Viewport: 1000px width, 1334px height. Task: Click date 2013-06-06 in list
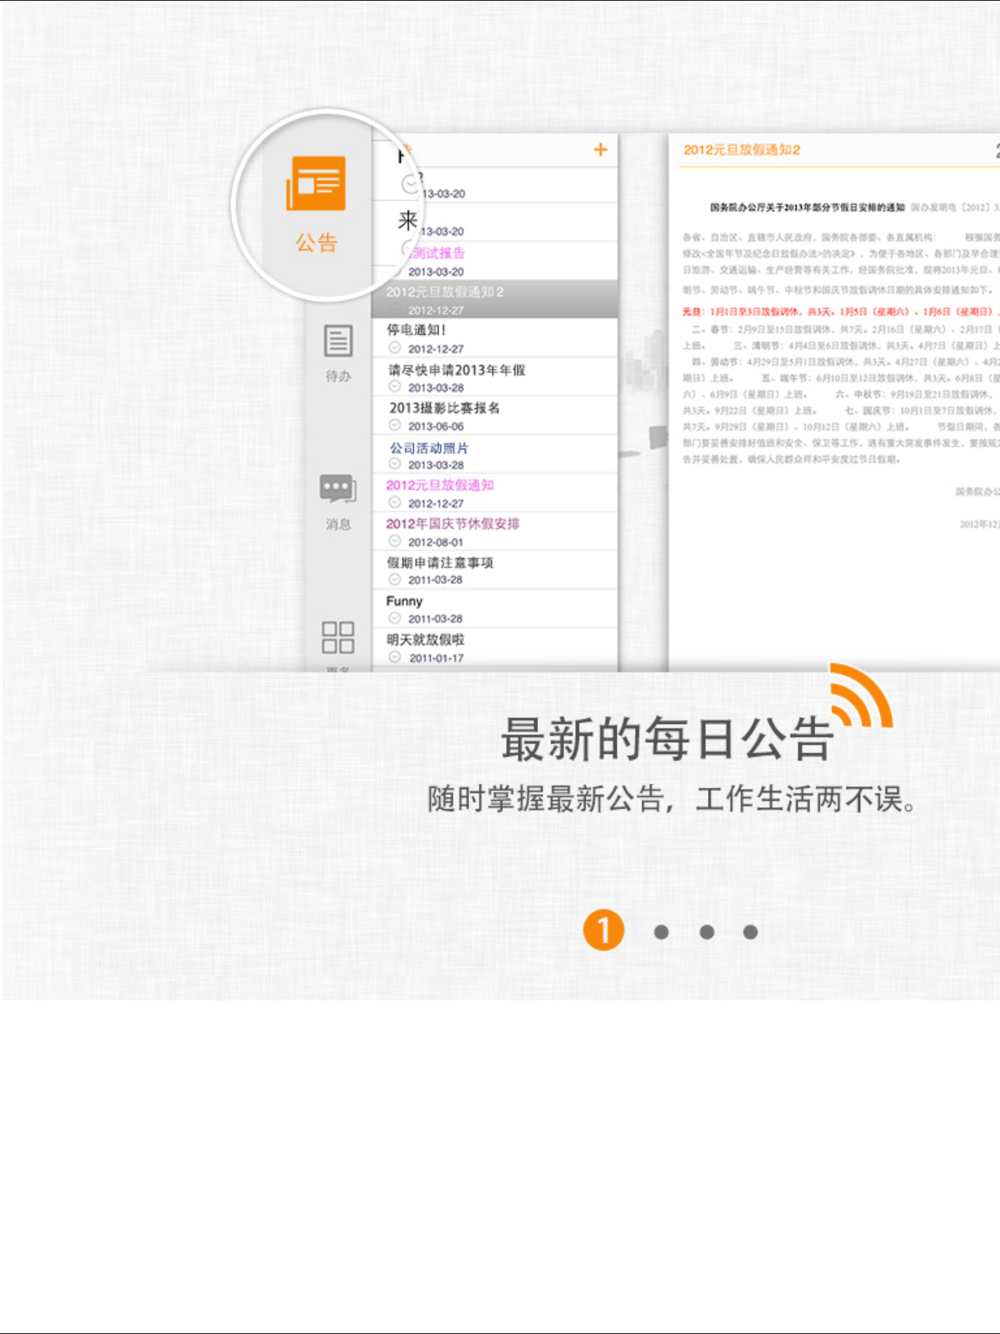pyautogui.click(x=436, y=426)
